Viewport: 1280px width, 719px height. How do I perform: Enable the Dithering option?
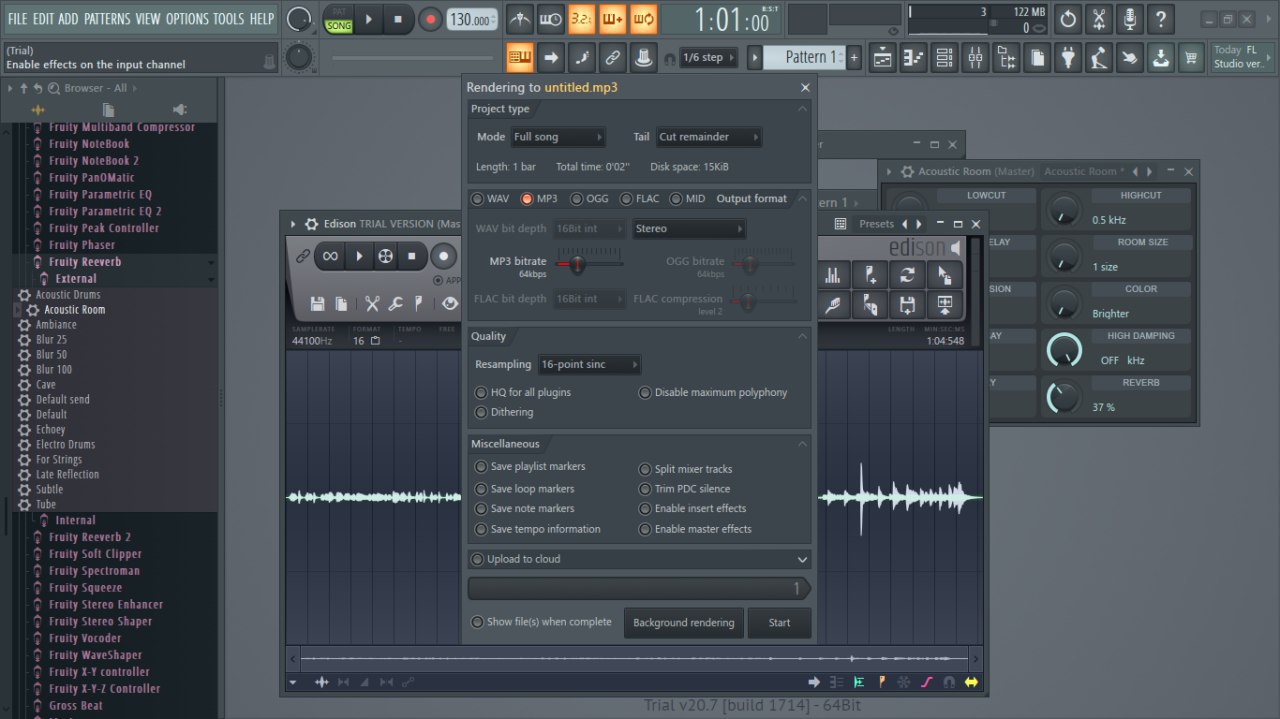504,412
